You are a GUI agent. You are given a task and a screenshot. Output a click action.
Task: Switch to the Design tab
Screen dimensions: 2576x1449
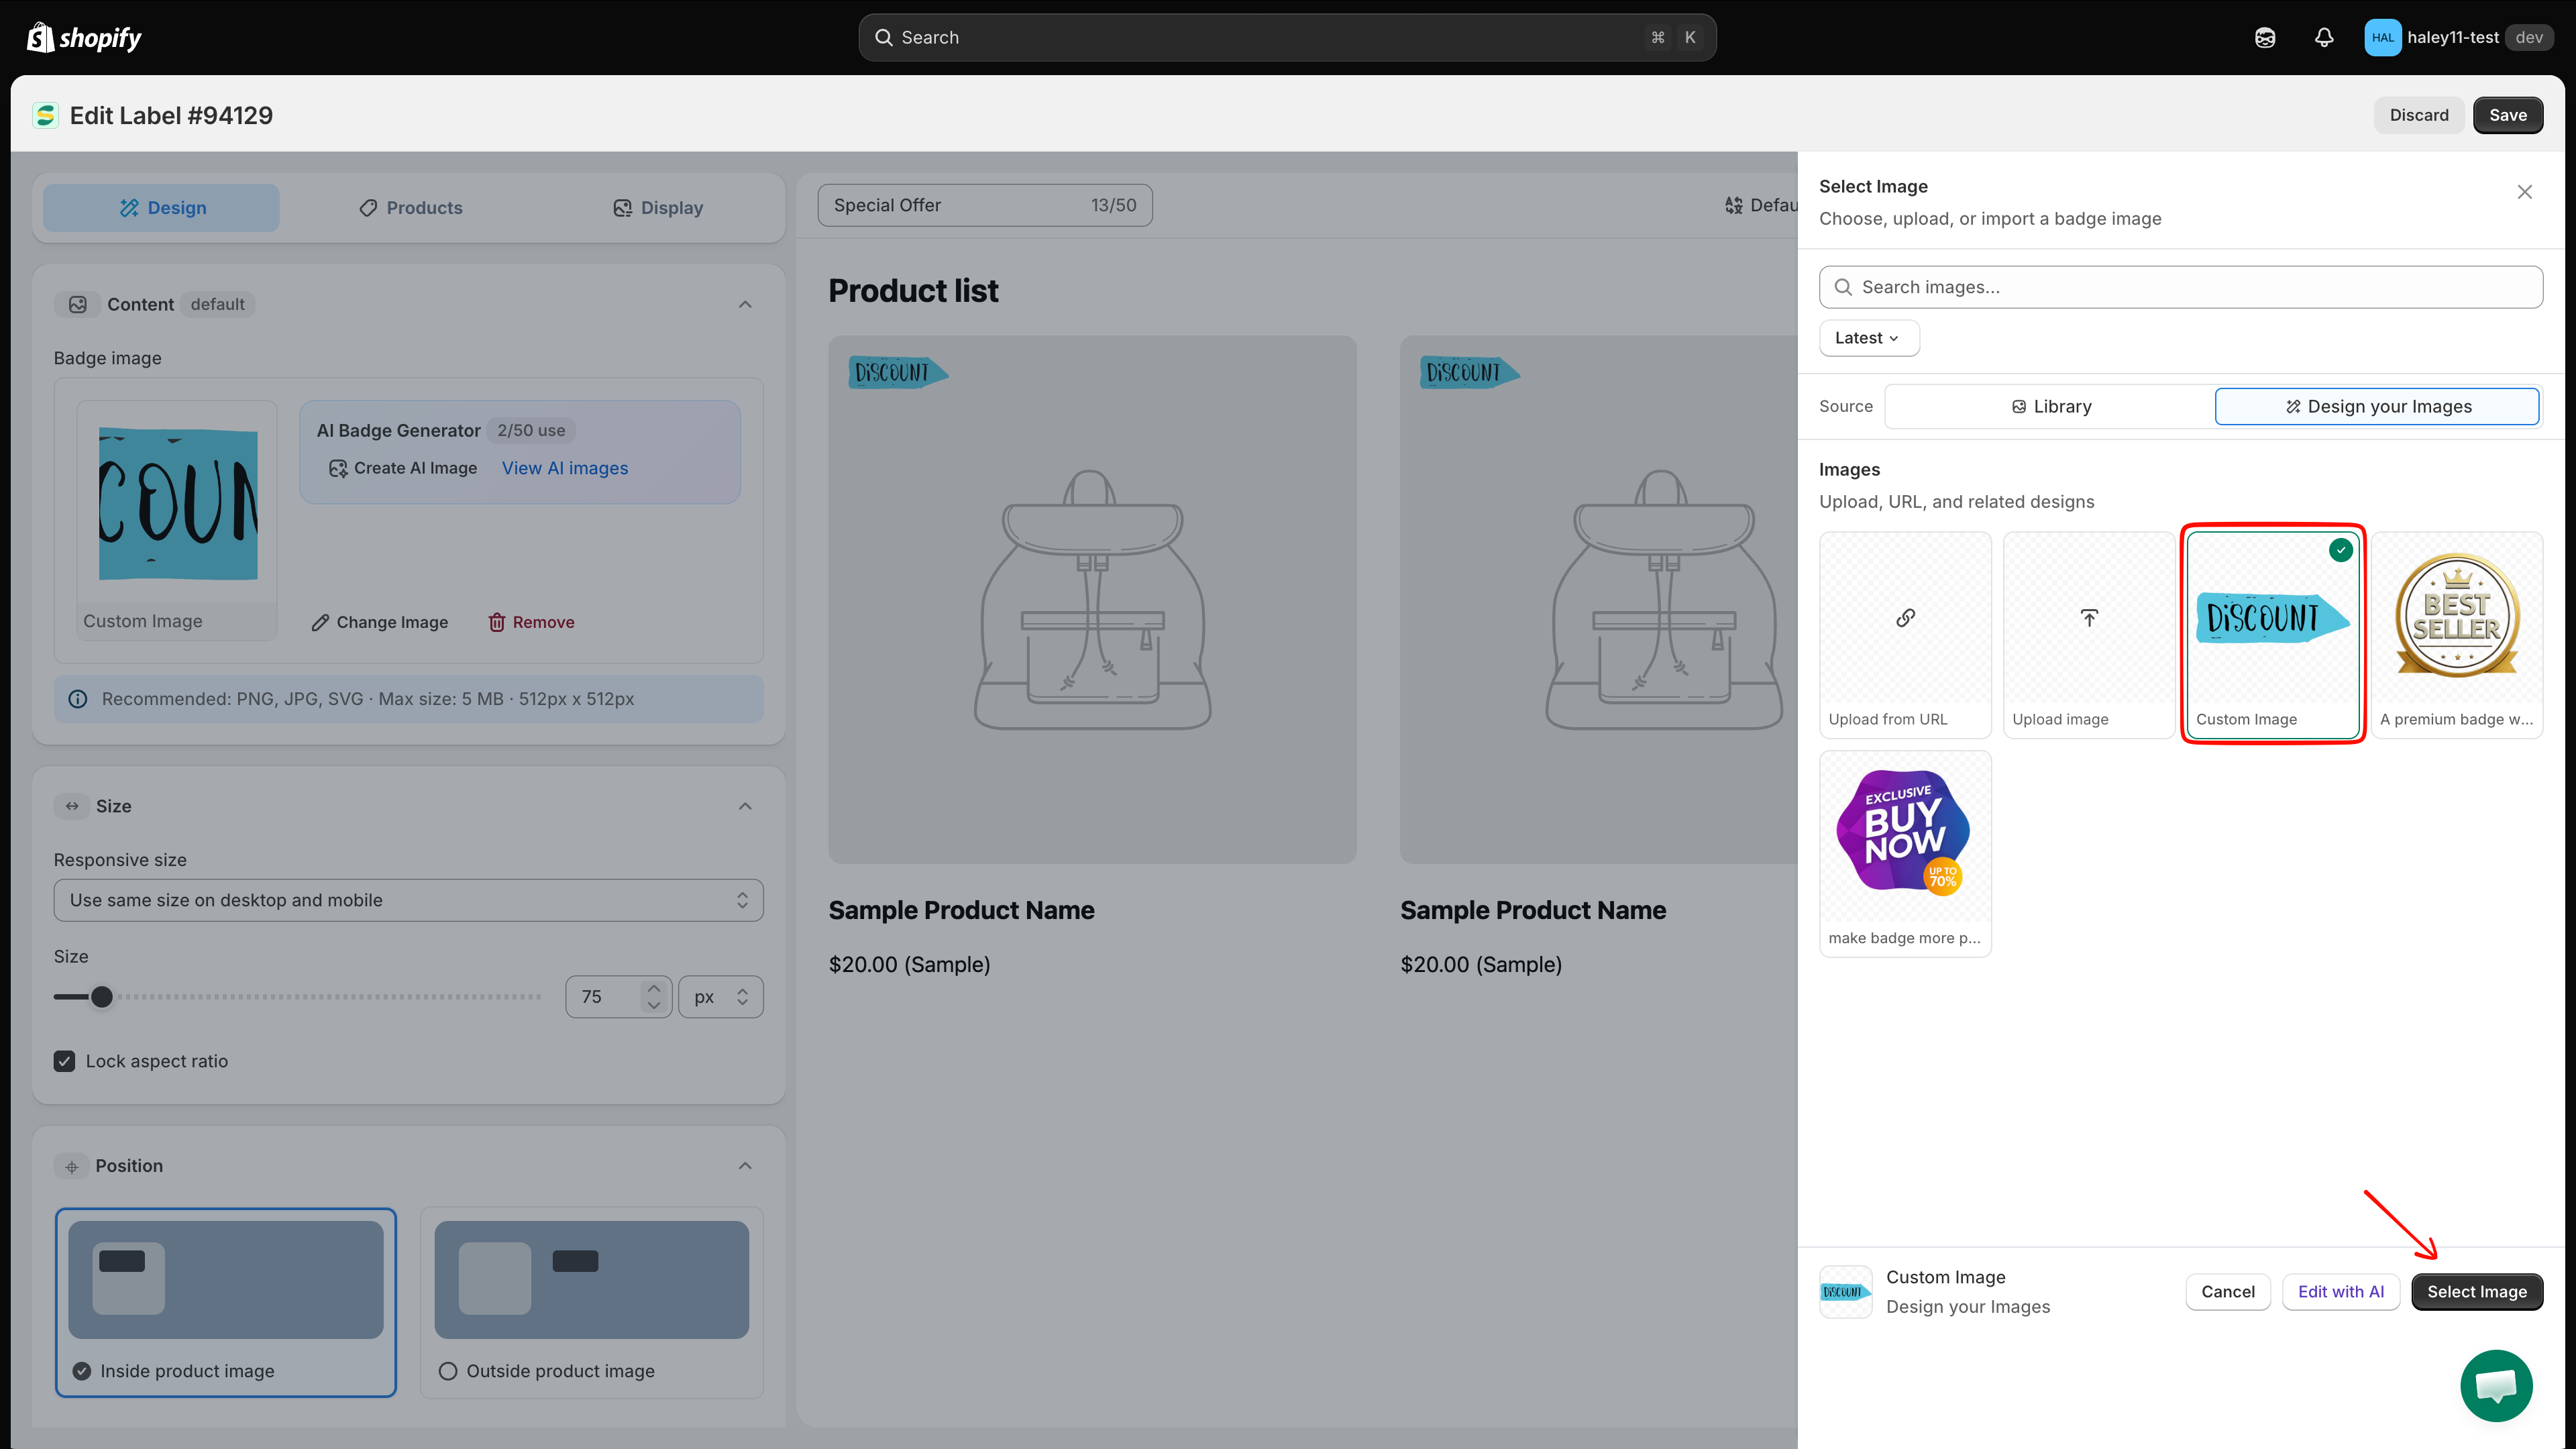click(x=161, y=208)
